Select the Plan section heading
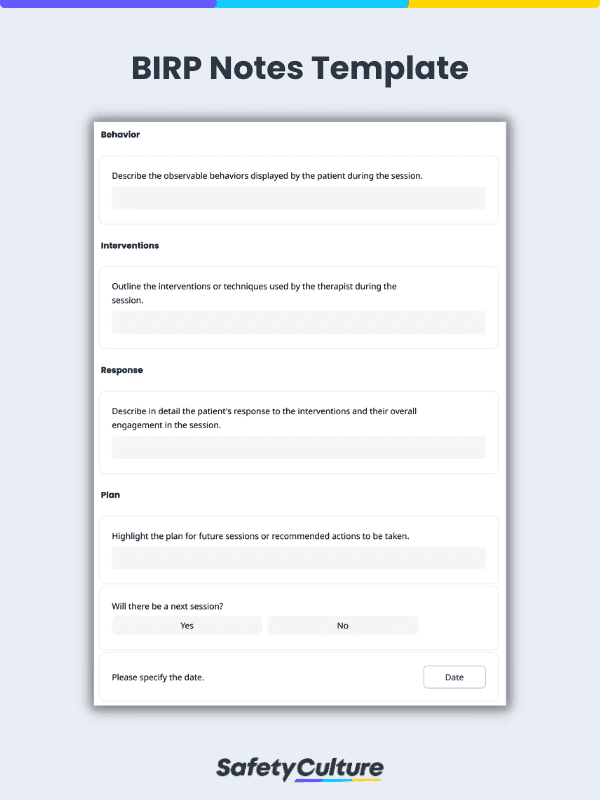 110,495
